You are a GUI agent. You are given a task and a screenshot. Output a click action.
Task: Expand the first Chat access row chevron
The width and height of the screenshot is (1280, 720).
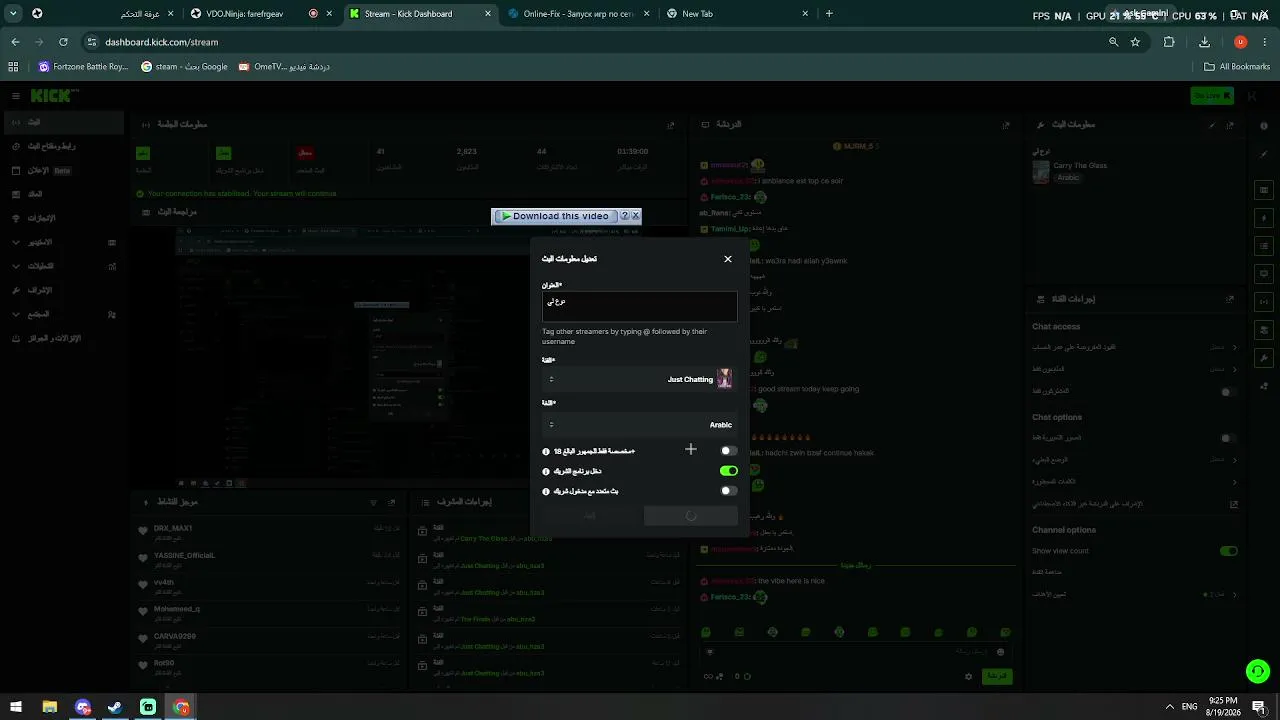1234,347
